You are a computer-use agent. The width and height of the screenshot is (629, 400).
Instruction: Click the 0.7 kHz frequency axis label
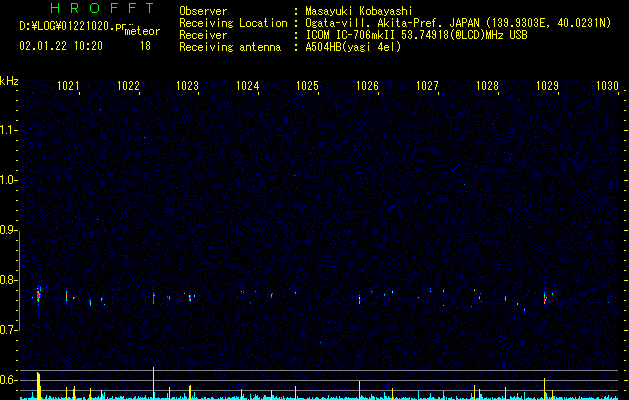tap(8, 330)
